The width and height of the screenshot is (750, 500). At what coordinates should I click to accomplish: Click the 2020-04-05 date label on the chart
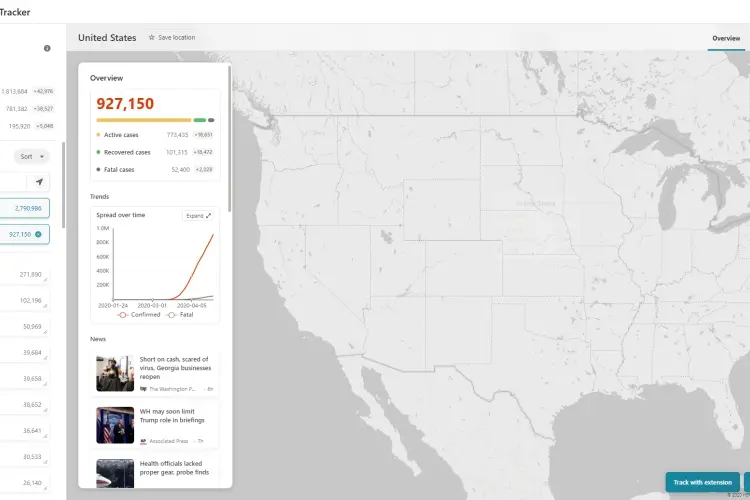[x=191, y=305]
